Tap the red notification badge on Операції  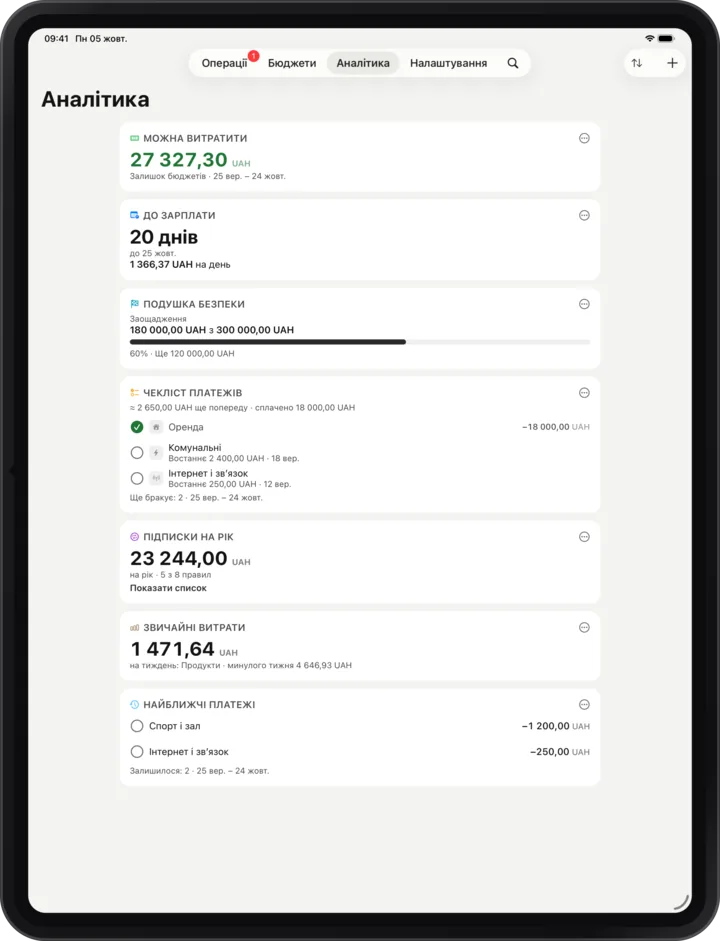(x=253, y=56)
